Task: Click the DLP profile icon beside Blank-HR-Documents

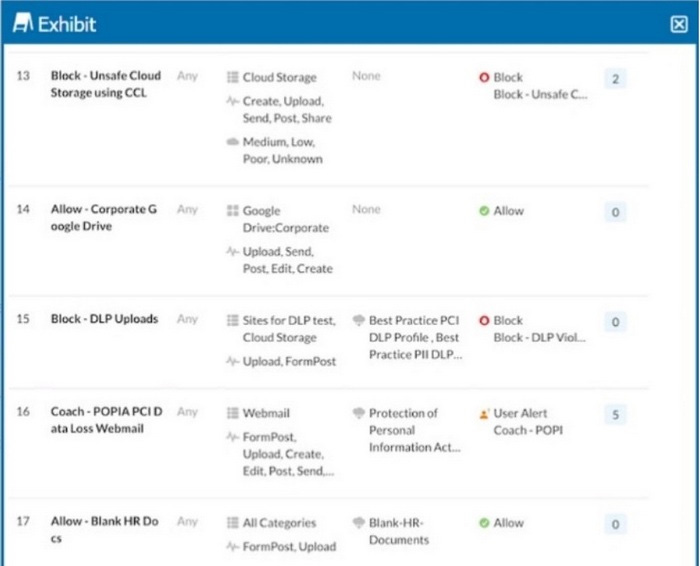Action: pyautogui.click(x=359, y=523)
